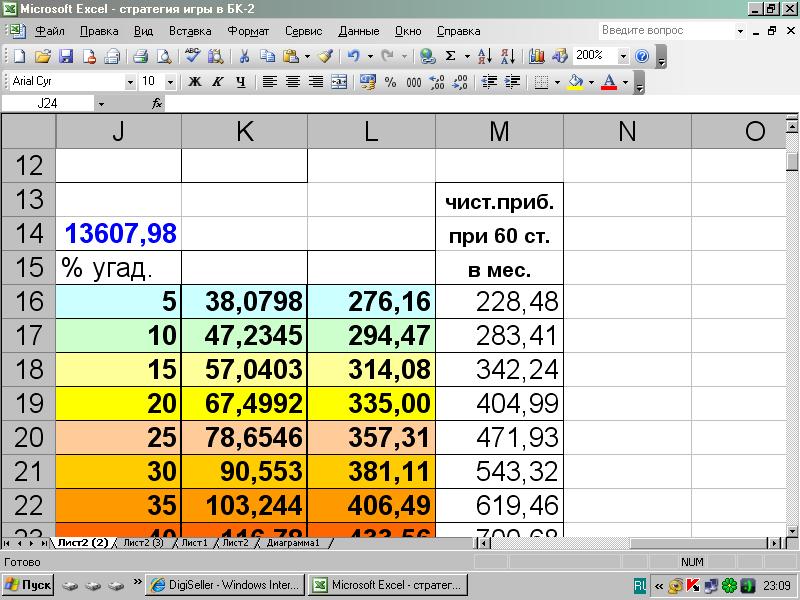Toggle underline Ч formatting
Image resolution: width=800 pixels, height=600 pixels.
coord(241,82)
